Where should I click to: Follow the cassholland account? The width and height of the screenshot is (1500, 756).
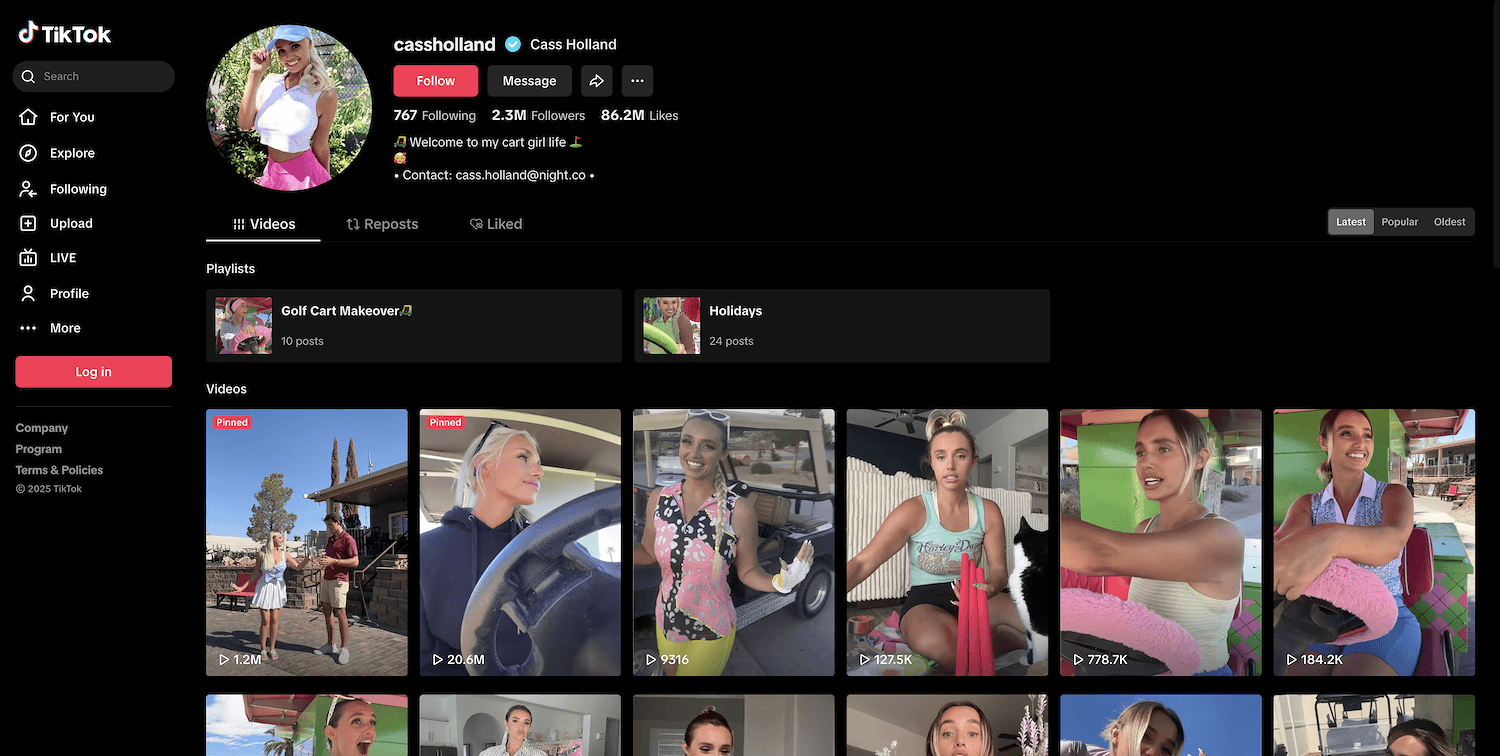pos(435,81)
